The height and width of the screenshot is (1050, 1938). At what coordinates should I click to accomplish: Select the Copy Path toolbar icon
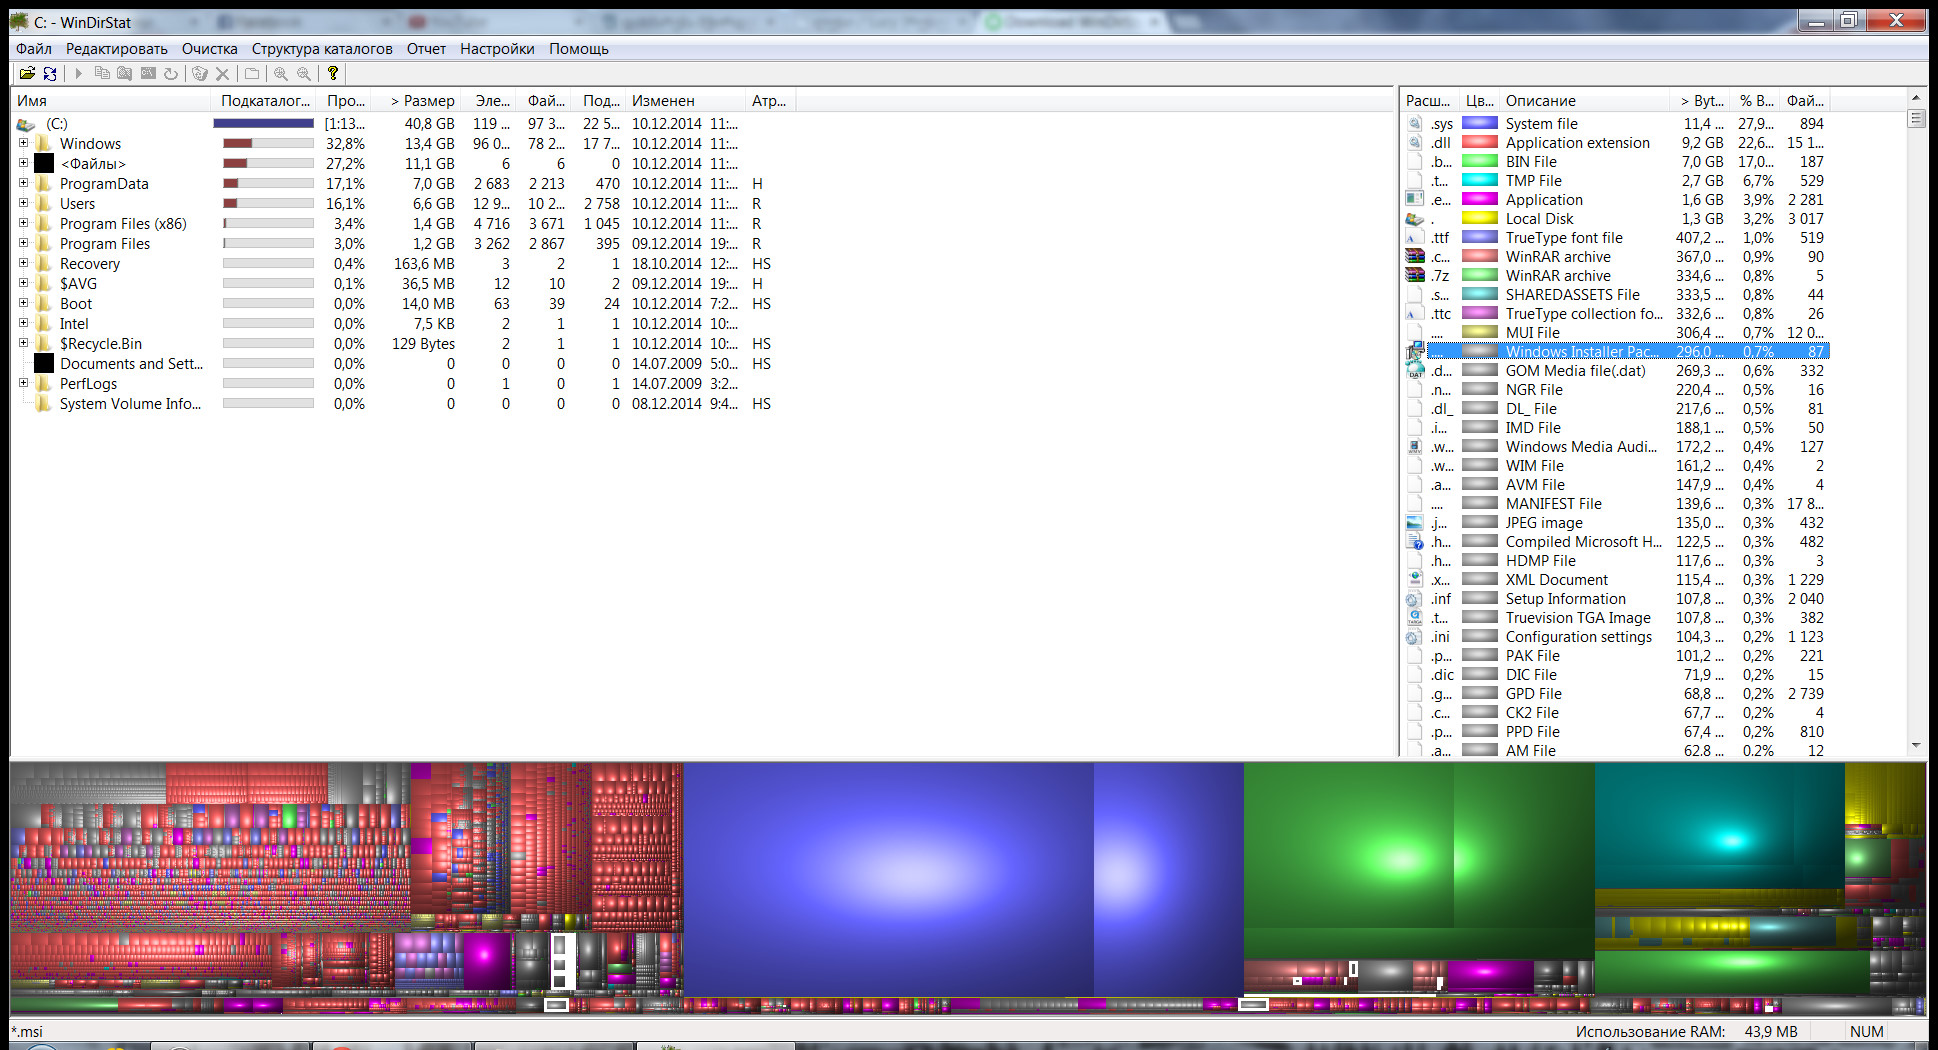tap(101, 72)
